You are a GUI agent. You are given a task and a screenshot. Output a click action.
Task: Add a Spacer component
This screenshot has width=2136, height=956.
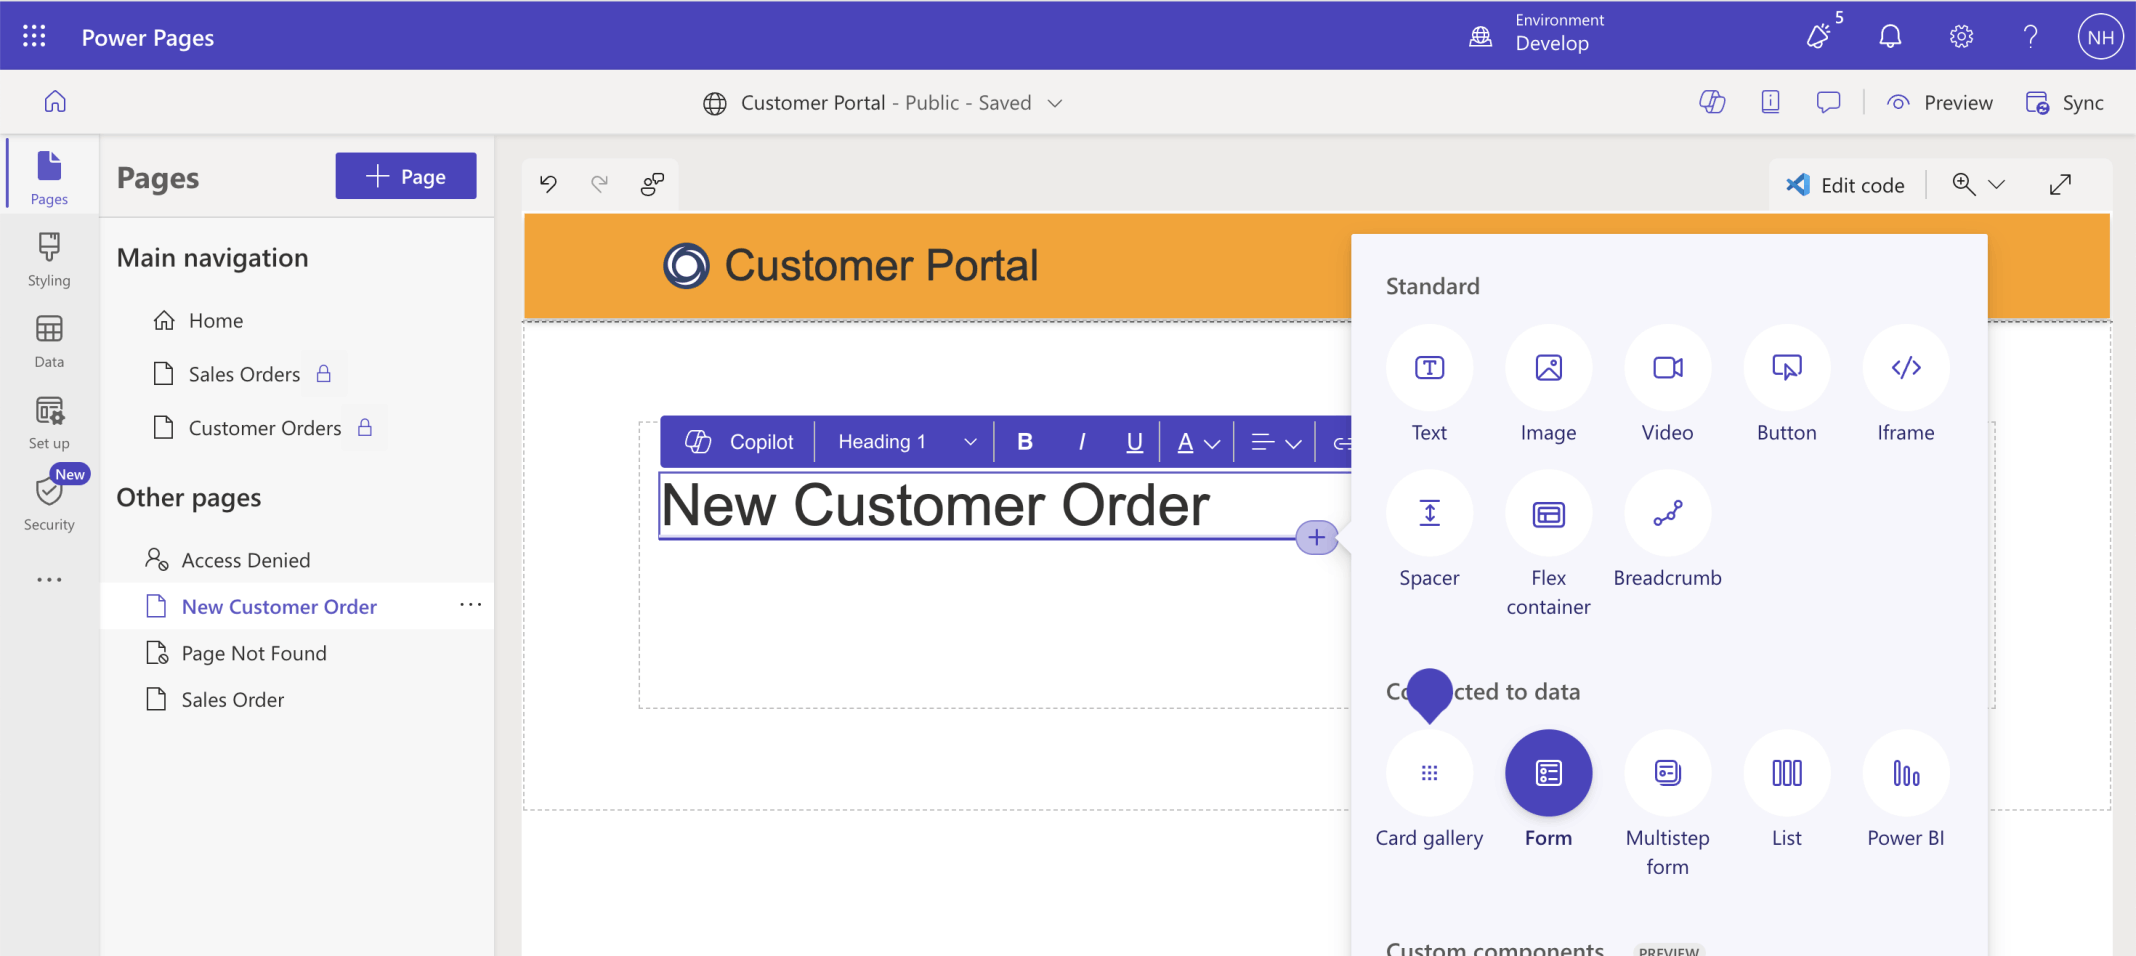tap(1429, 530)
